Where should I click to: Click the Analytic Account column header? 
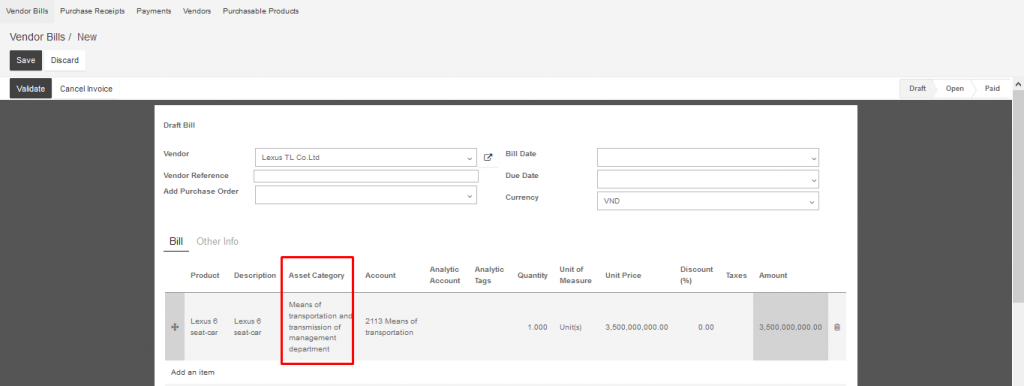[444, 275]
